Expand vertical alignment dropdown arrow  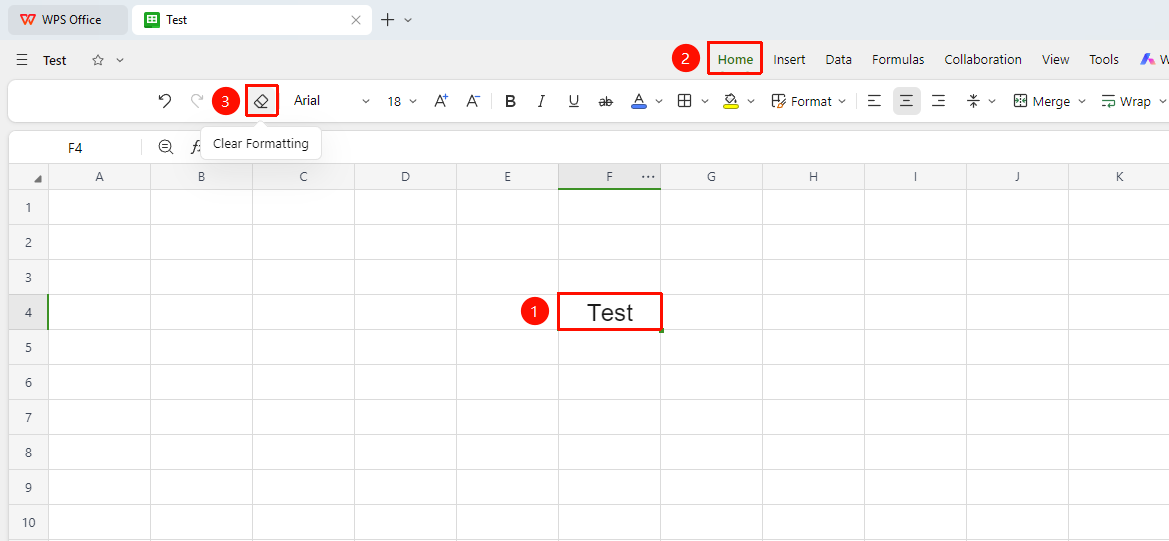point(992,101)
